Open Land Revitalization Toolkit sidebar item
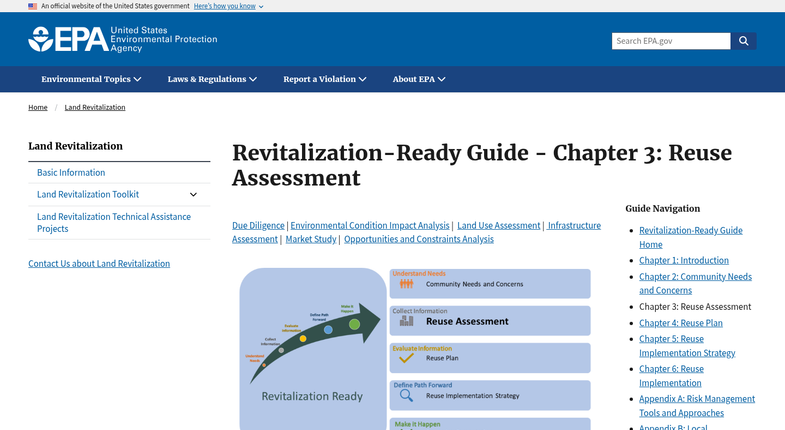 coord(88,194)
